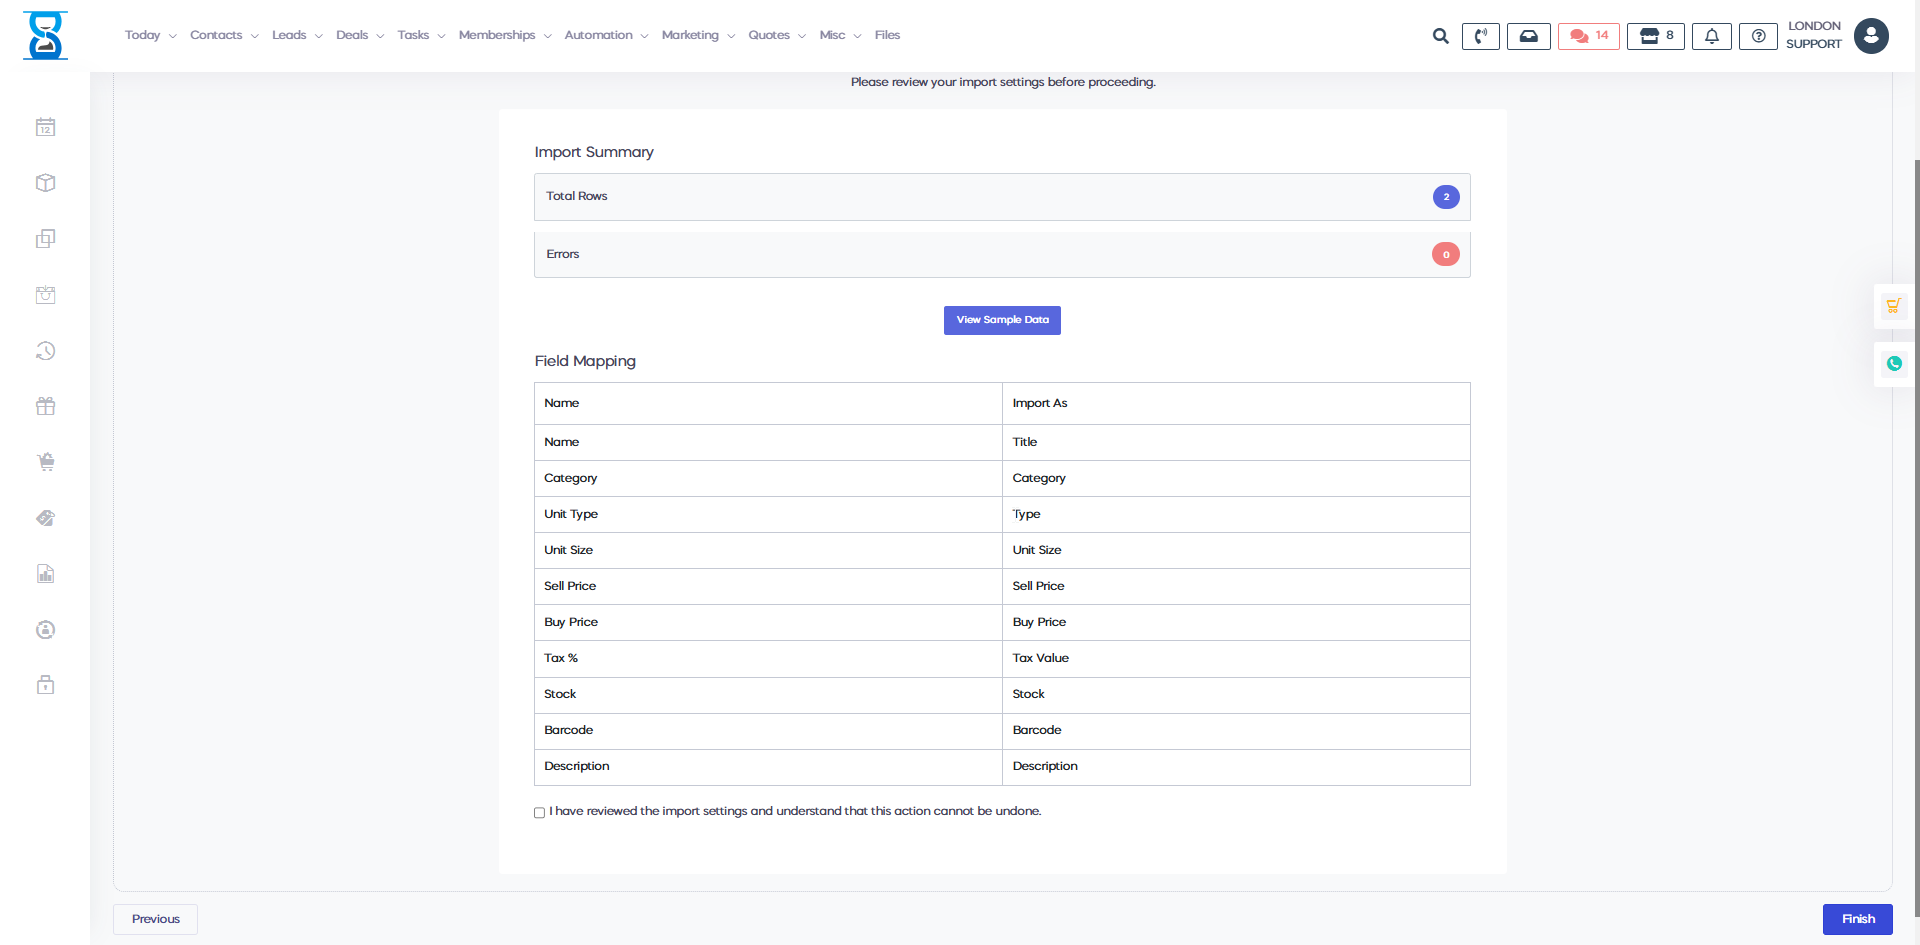This screenshot has width=1920, height=945.
Task: Click Finish to complete import
Action: point(1857,919)
